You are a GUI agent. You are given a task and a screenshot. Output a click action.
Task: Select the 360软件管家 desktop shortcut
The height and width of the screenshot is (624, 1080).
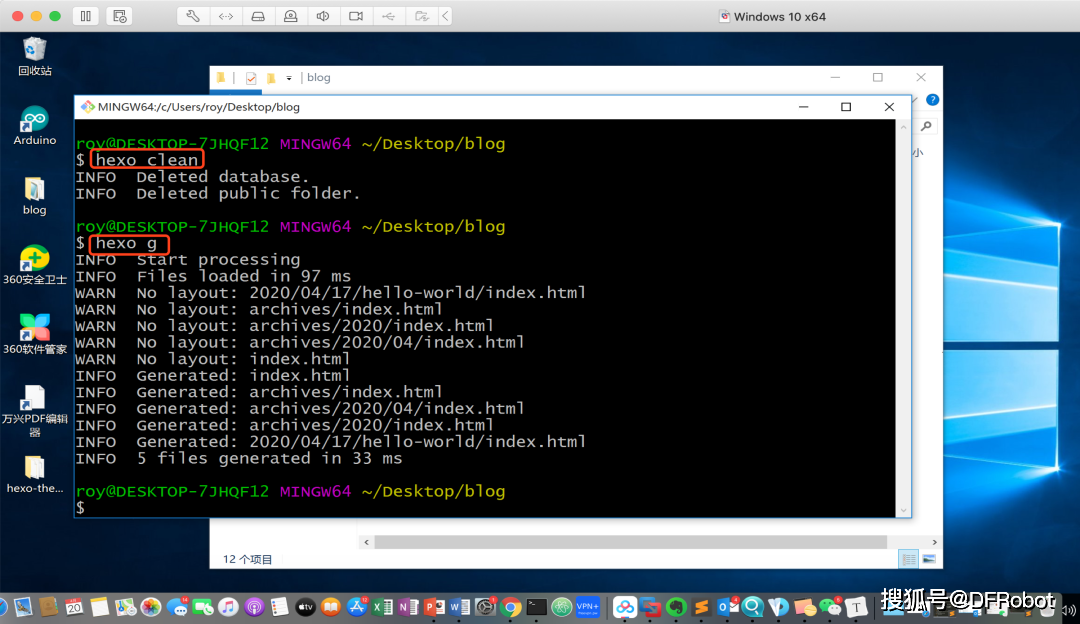(34, 335)
